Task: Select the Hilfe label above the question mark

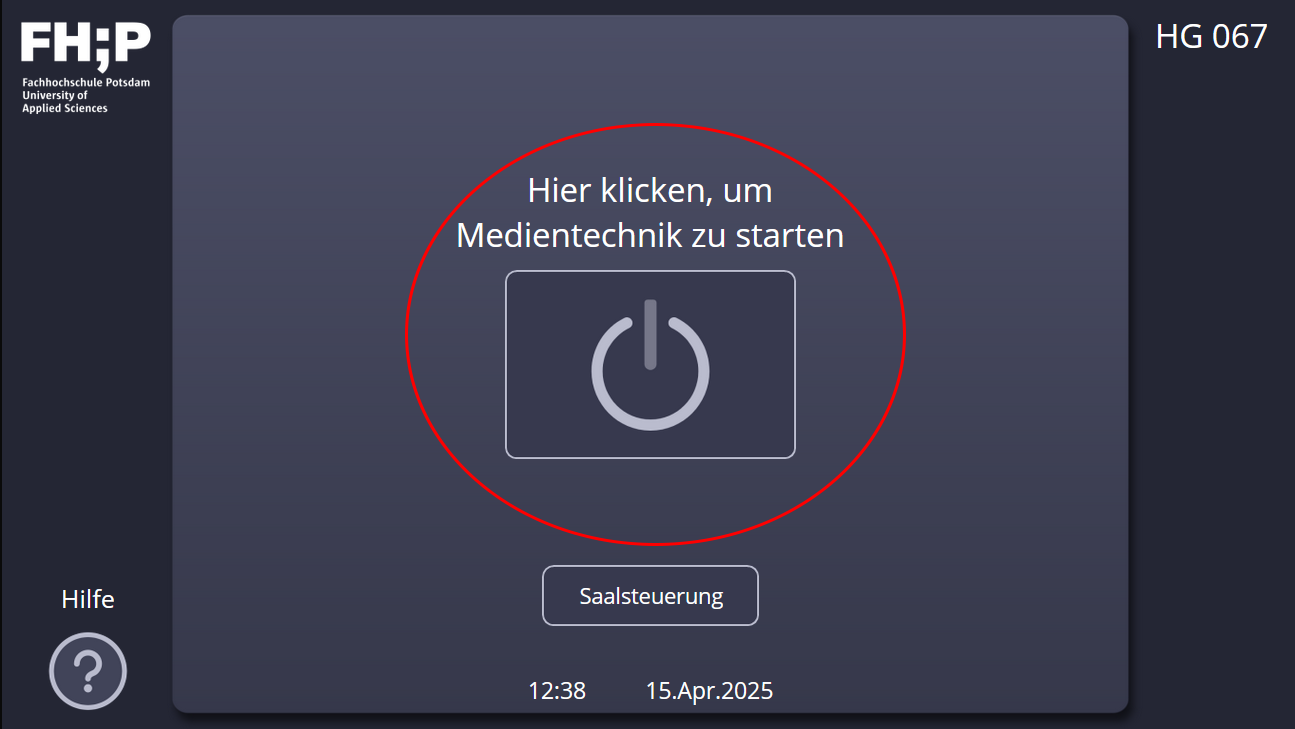Action: coord(88,599)
